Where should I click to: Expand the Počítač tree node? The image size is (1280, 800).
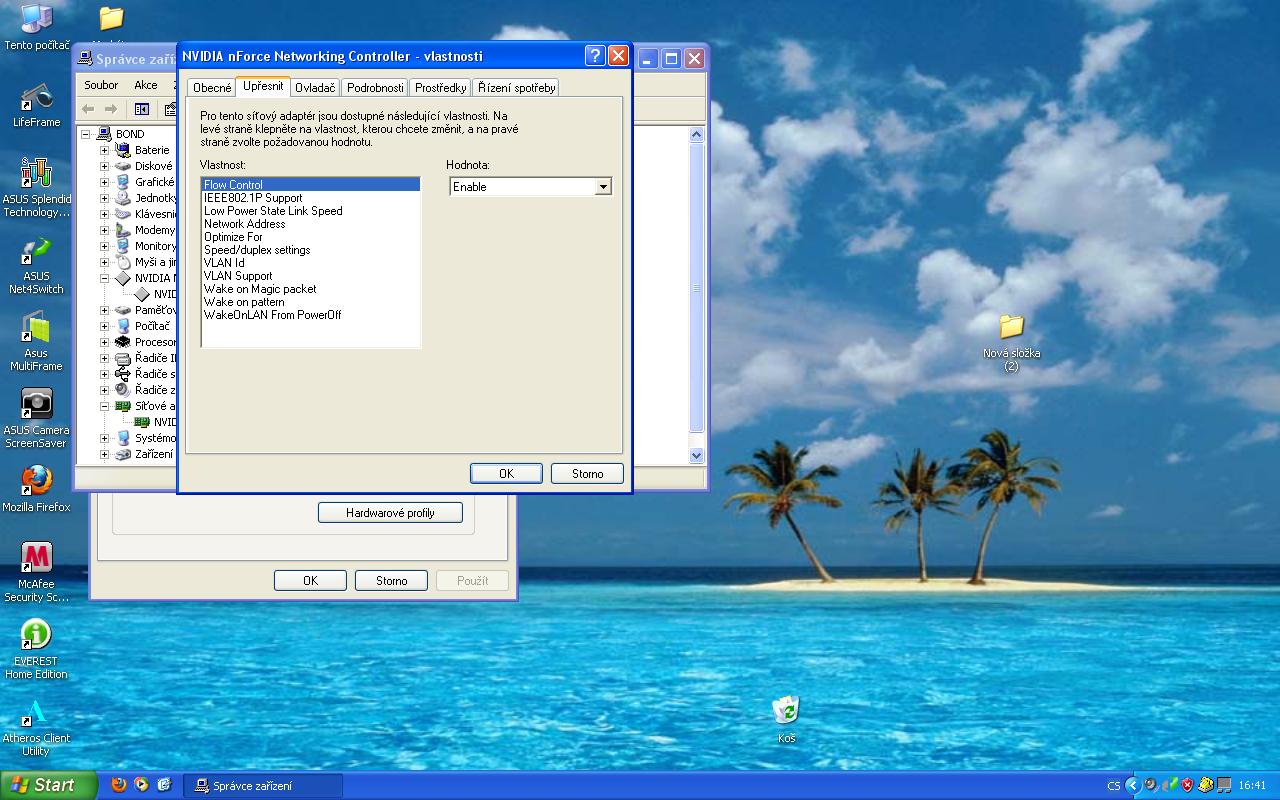104,326
